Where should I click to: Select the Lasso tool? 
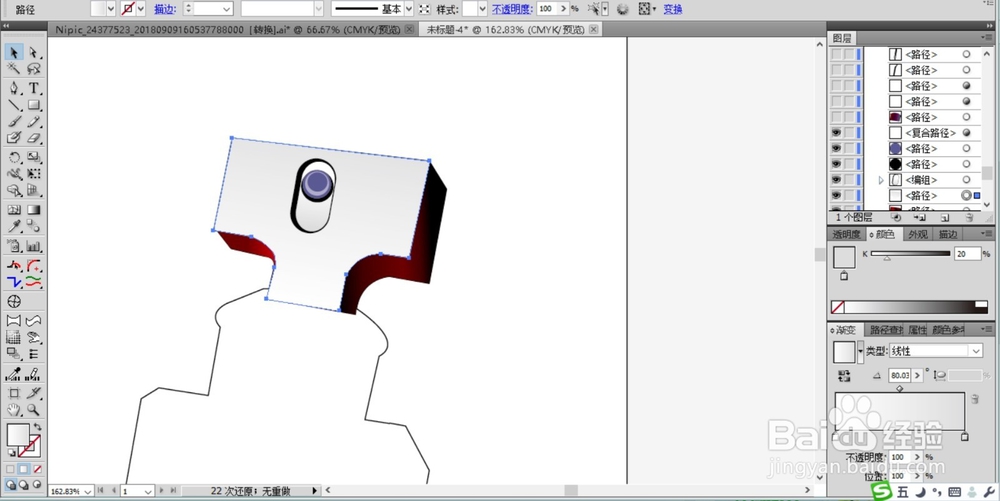click(33, 68)
